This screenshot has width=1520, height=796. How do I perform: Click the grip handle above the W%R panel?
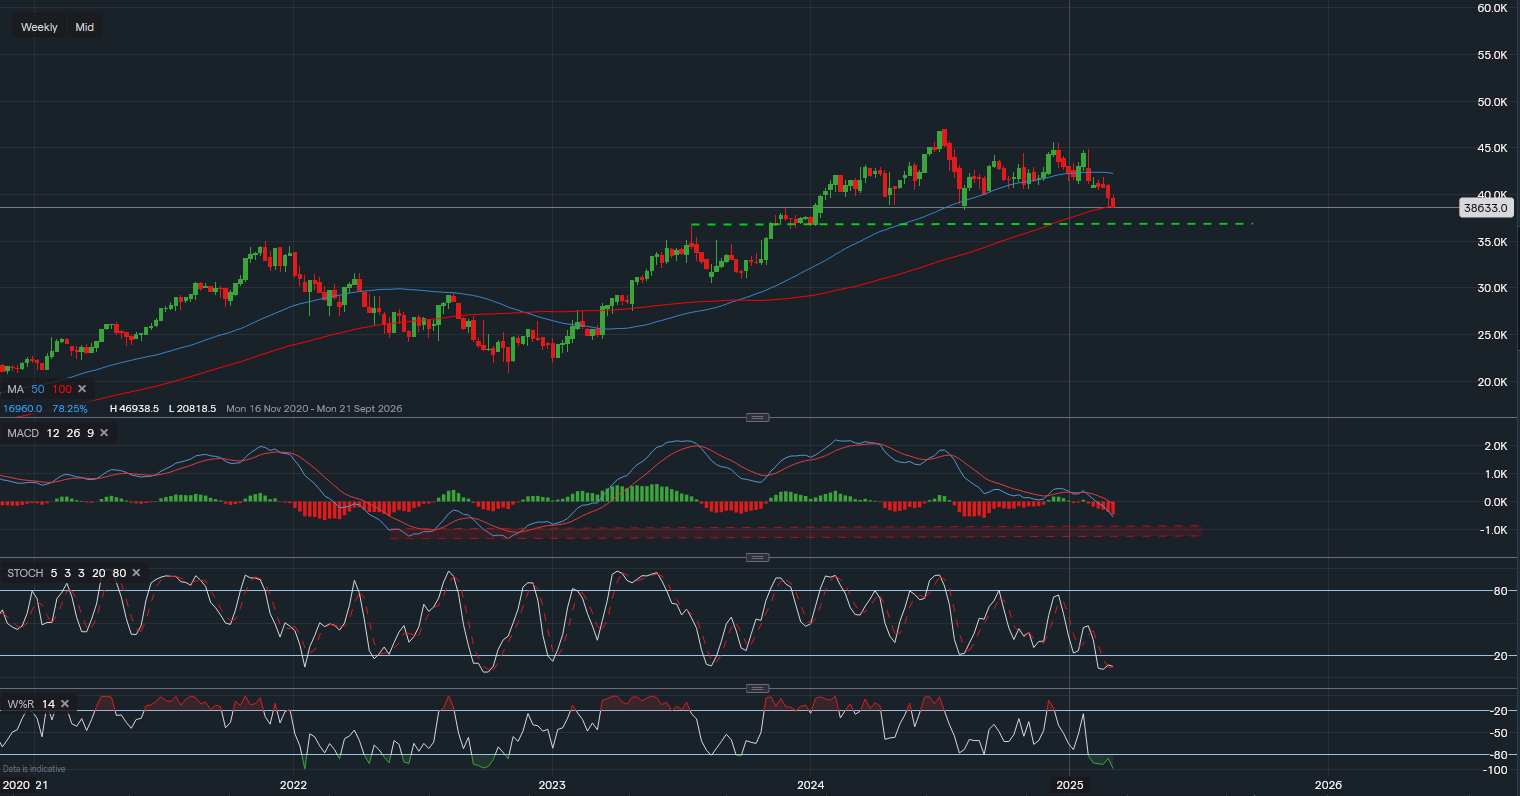tap(757, 687)
